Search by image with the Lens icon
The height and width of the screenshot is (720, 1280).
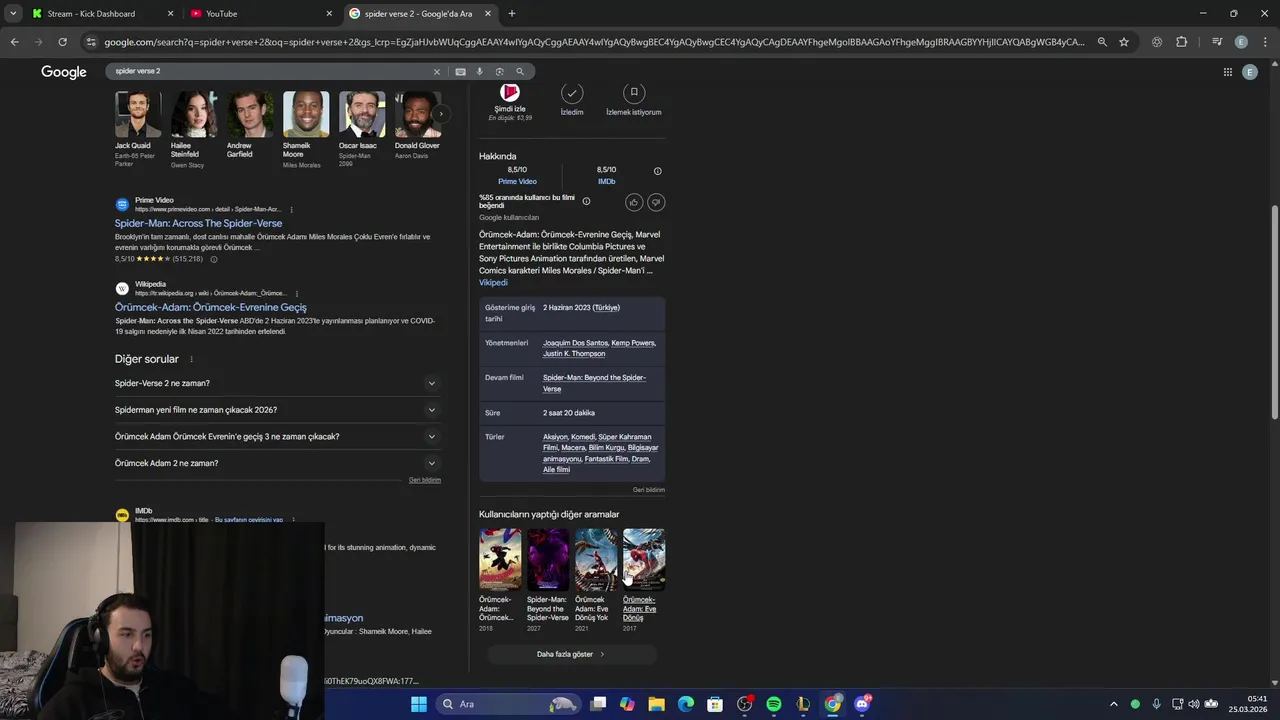pos(499,71)
